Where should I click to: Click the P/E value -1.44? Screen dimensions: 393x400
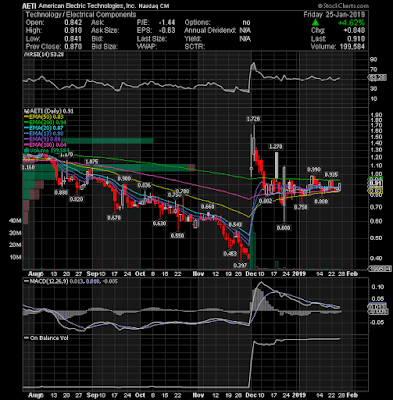point(168,23)
